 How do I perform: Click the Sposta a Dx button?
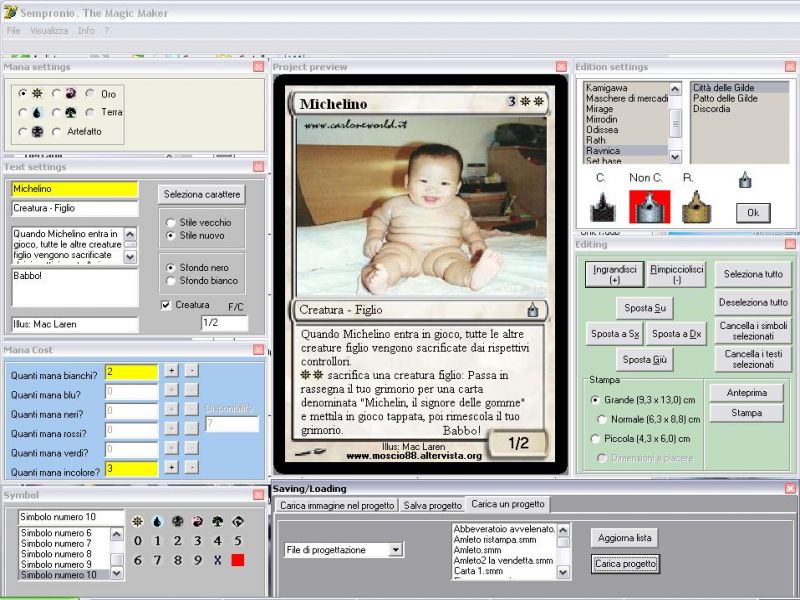coord(677,334)
